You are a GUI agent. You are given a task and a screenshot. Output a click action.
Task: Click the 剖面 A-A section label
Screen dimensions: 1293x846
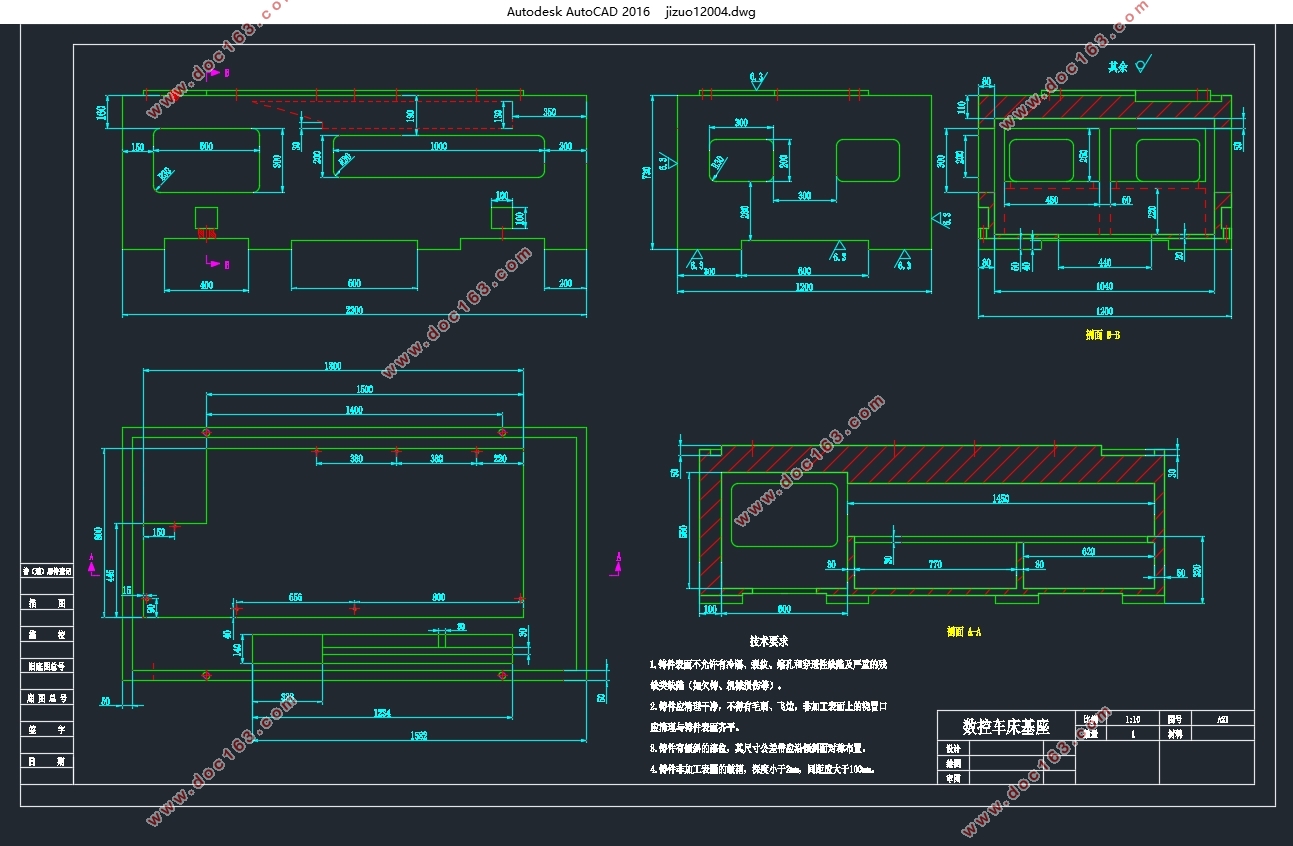coord(964,632)
